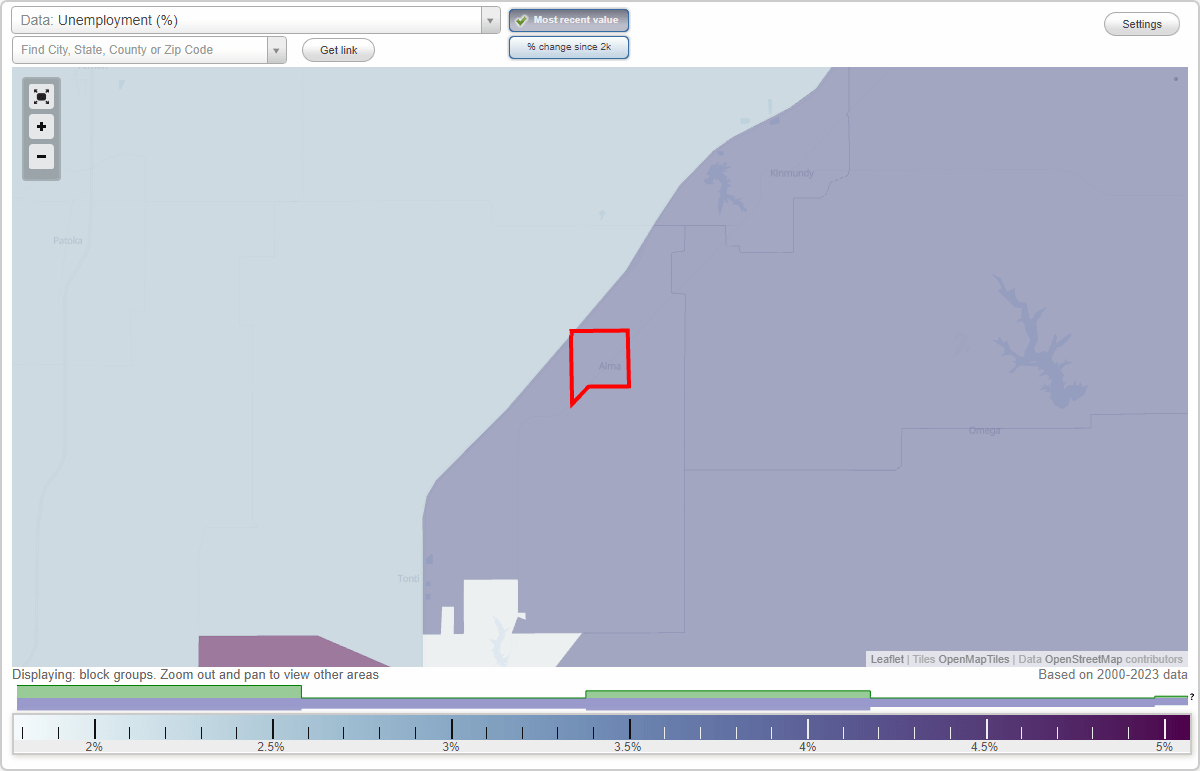Open the OpenMapTiles attribution link

[974, 659]
